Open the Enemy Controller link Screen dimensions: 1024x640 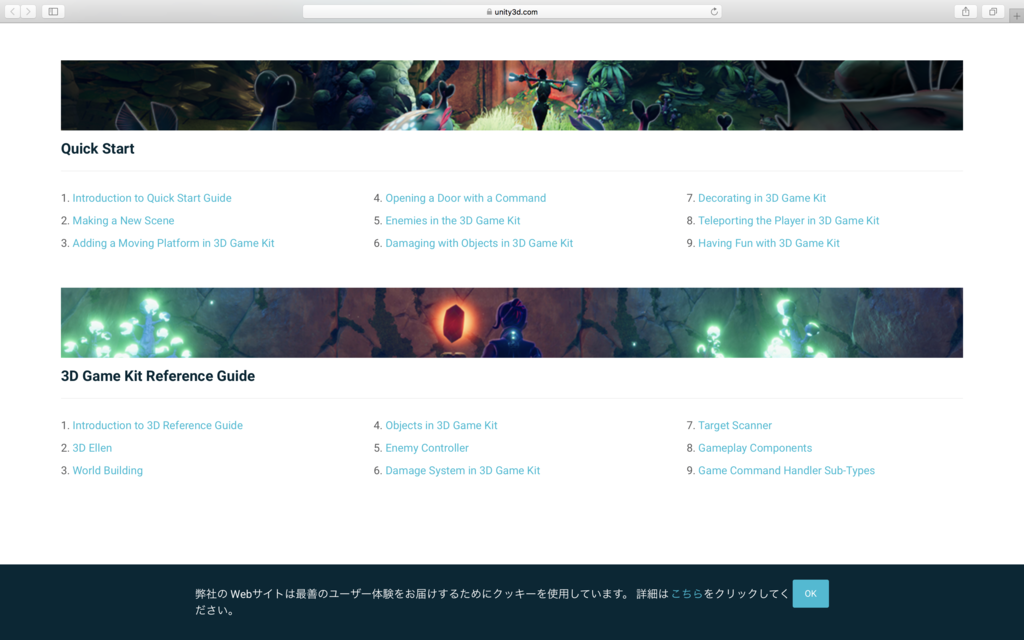click(426, 448)
